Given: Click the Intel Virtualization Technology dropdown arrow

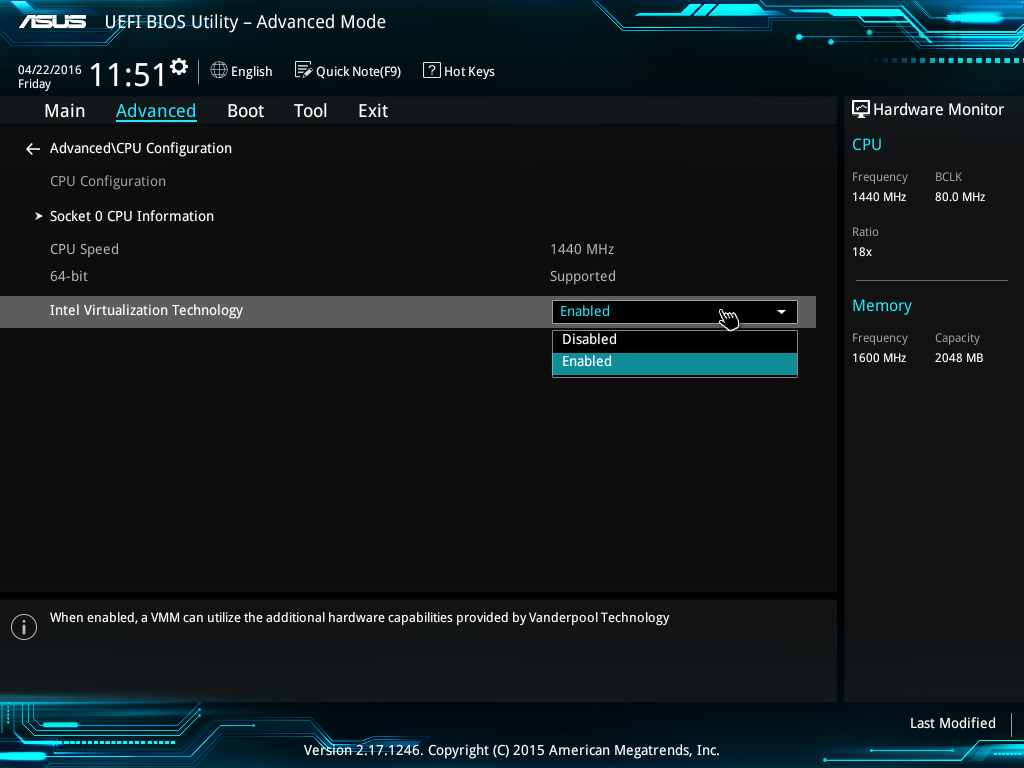Looking at the screenshot, I should (781, 312).
